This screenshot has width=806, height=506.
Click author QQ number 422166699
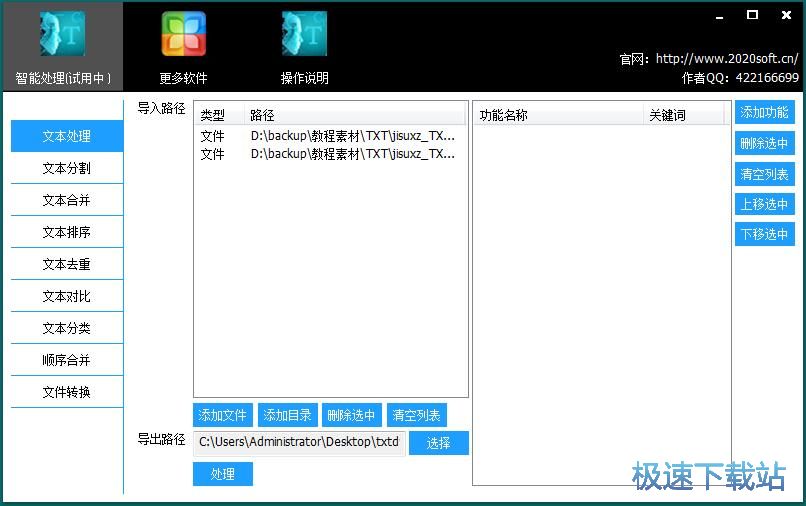(x=767, y=78)
